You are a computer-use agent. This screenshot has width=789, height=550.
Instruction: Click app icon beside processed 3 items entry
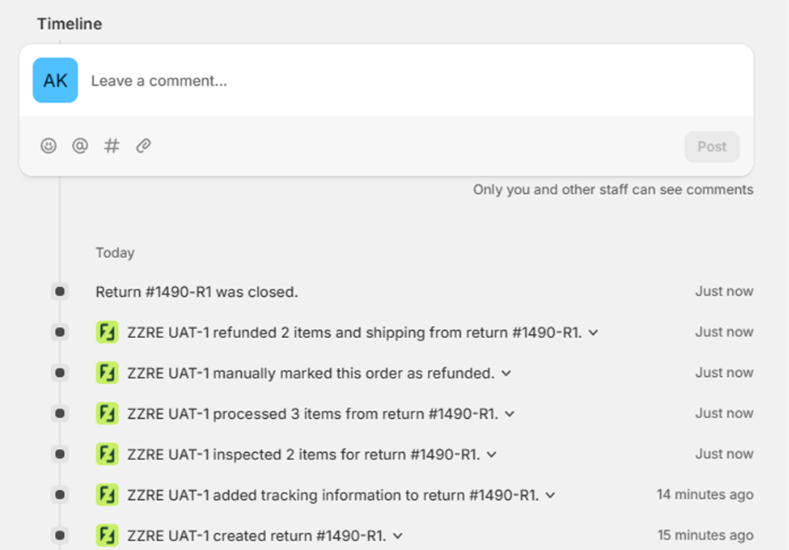[107, 413]
